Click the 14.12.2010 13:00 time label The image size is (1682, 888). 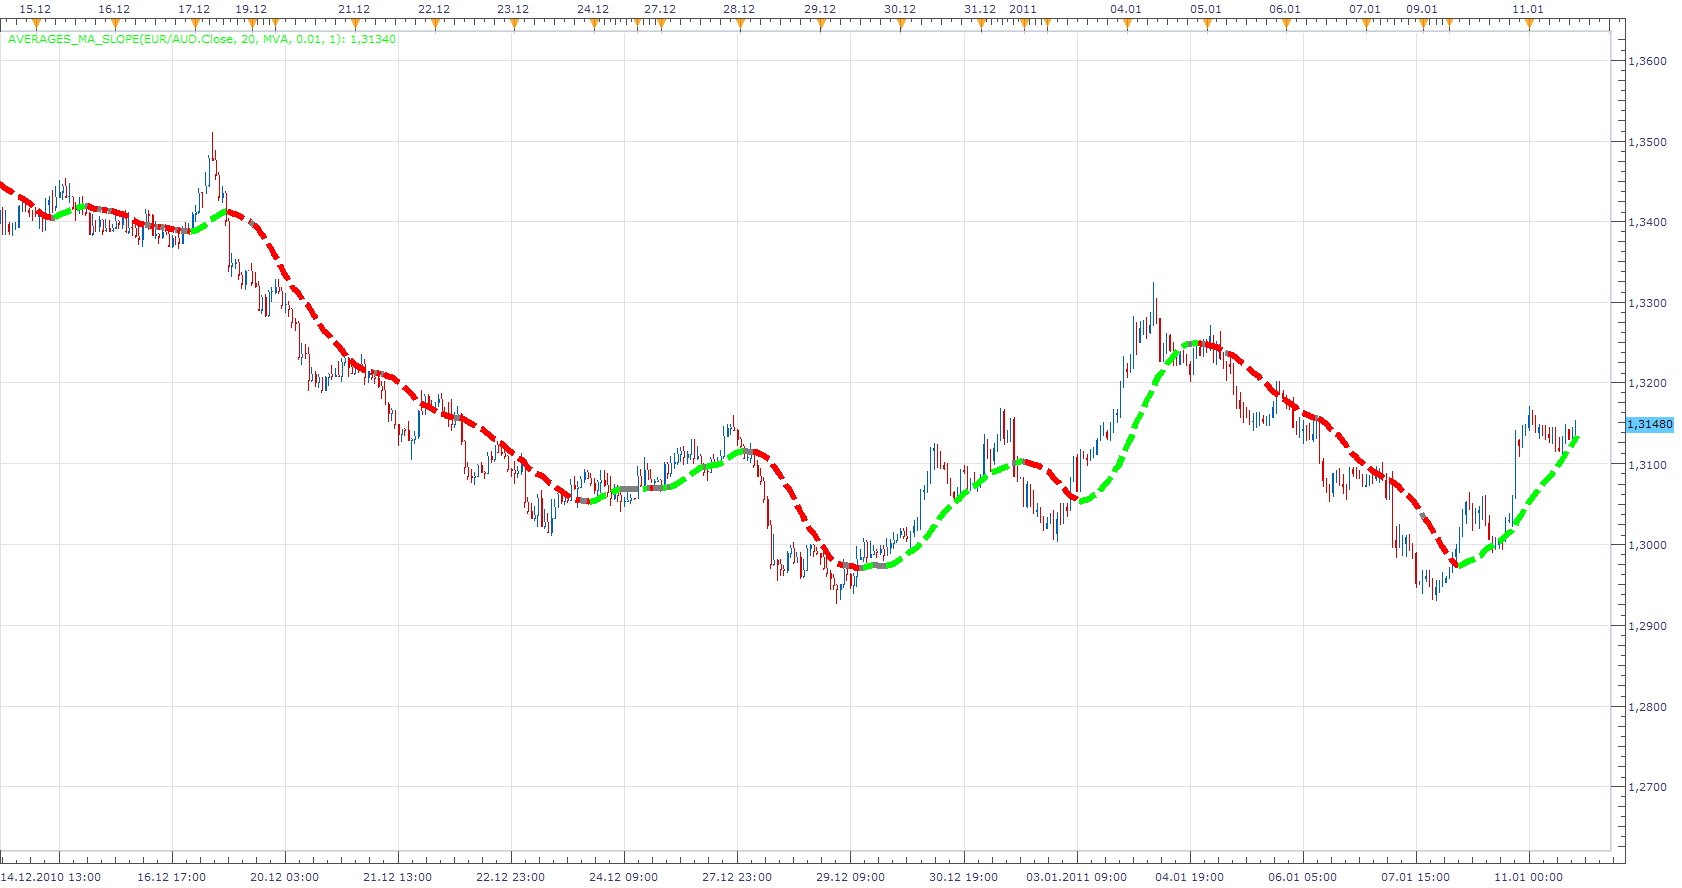(x=51, y=877)
